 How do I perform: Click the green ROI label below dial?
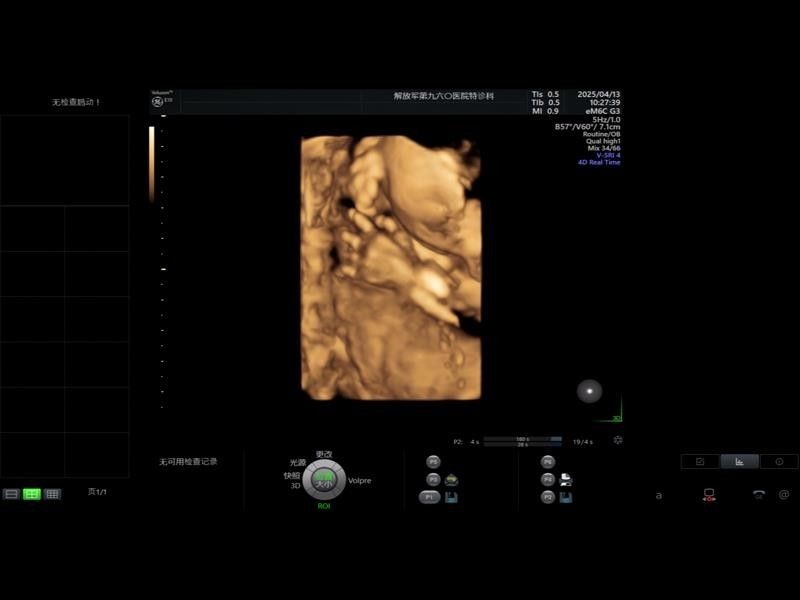click(x=324, y=506)
